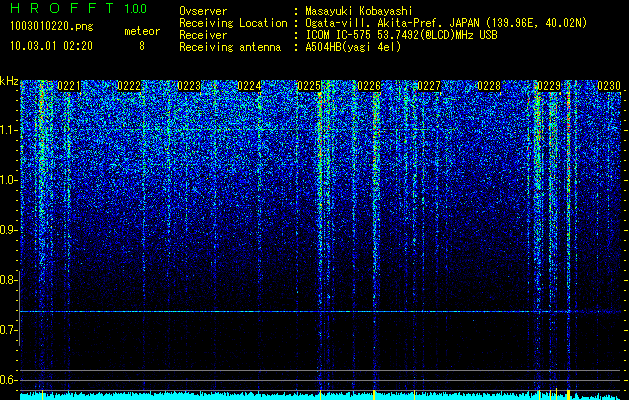Viewport: 629px width, 400px height.
Task: Click the meteor label
Action: pyautogui.click(x=142, y=31)
